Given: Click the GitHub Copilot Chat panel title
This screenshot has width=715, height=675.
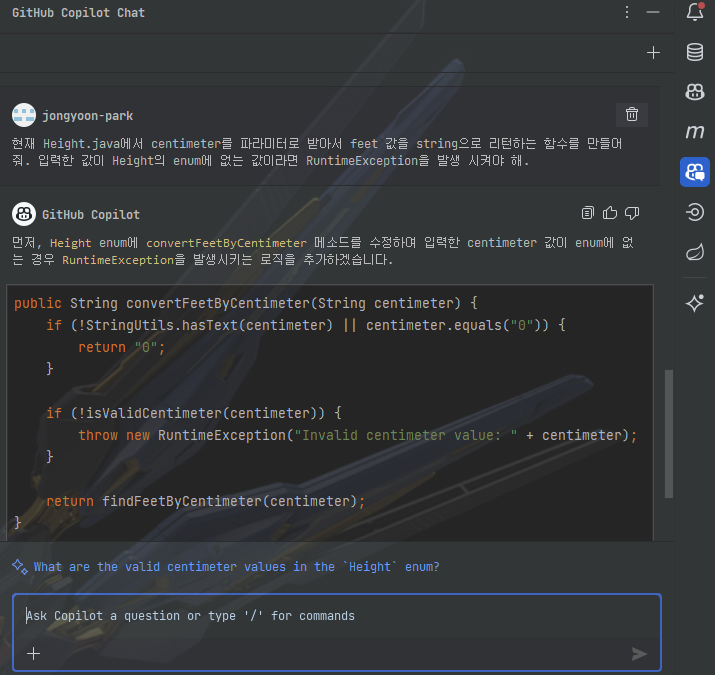Looking at the screenshot, I should pyautogui.click(x=78, y=13).
